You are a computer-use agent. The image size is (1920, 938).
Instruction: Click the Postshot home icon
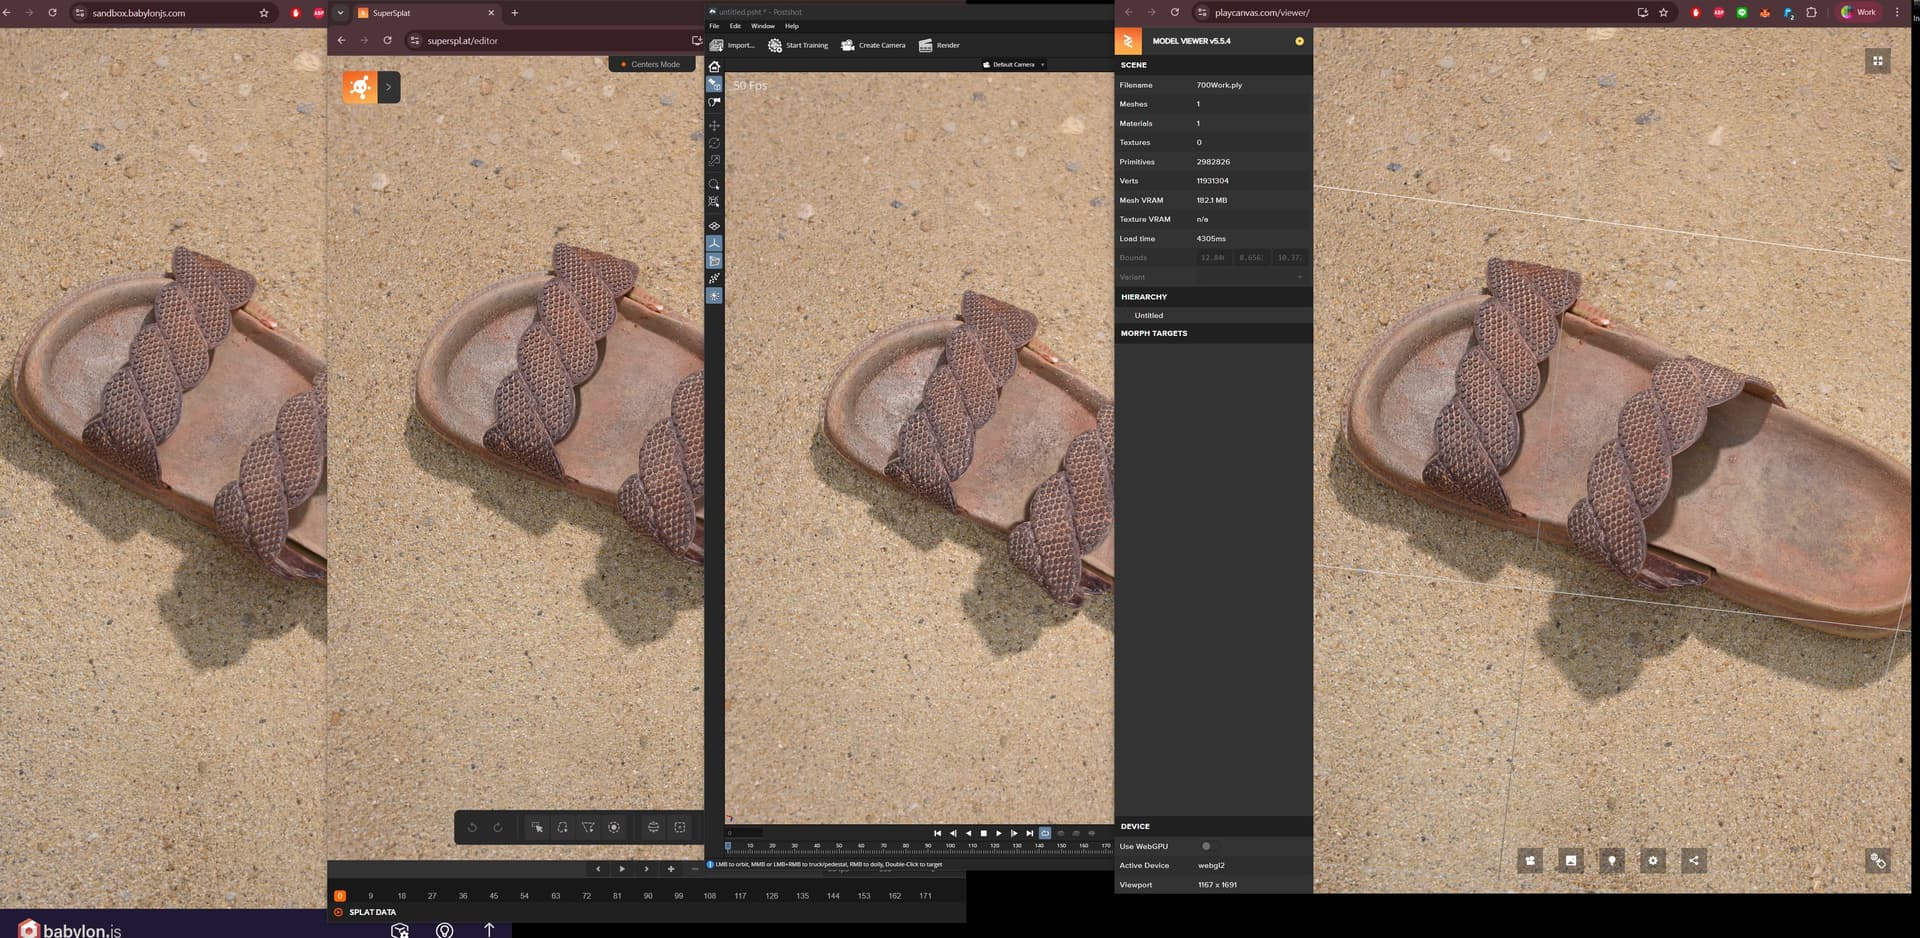(714, 66)
